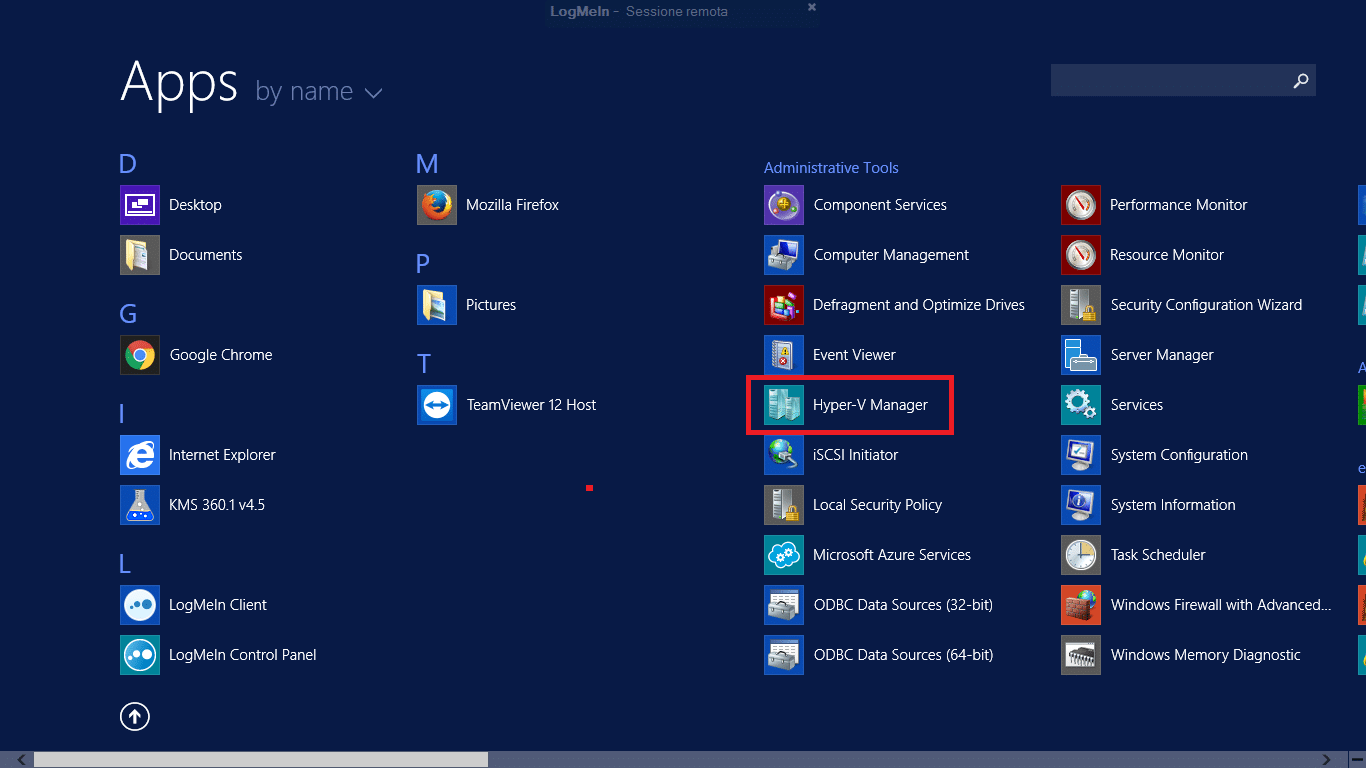
Task: Click the scrollbar right arrow
Action: tap(1327, 760)
